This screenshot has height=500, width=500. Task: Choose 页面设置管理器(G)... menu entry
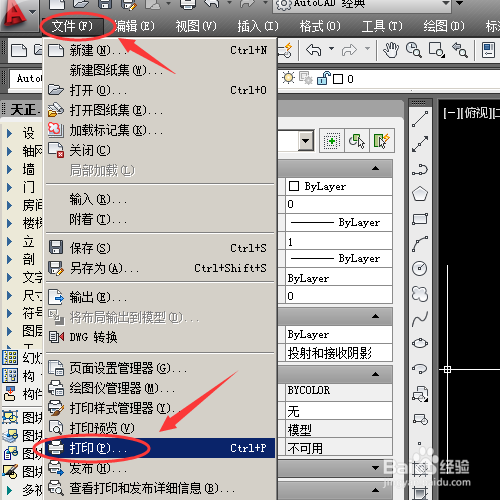(160, 368)
